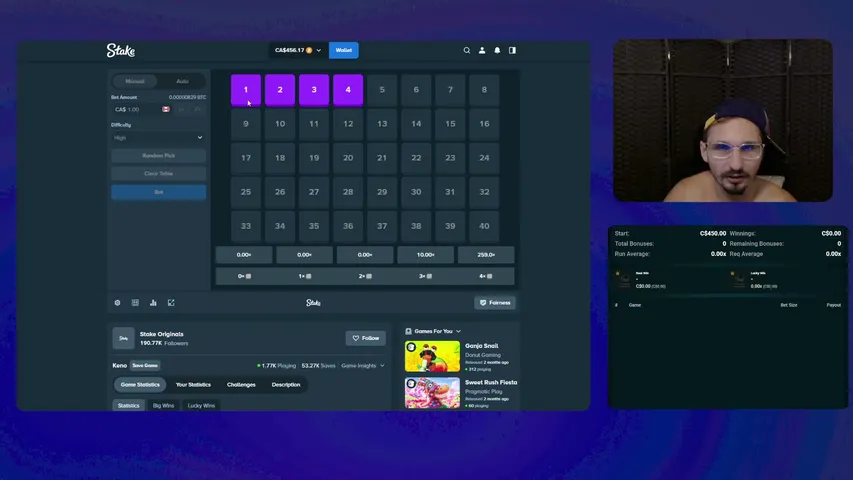The image size is (853, 480).
Task: Click the Stake Originals provider avatar
Action: point(123,338)
